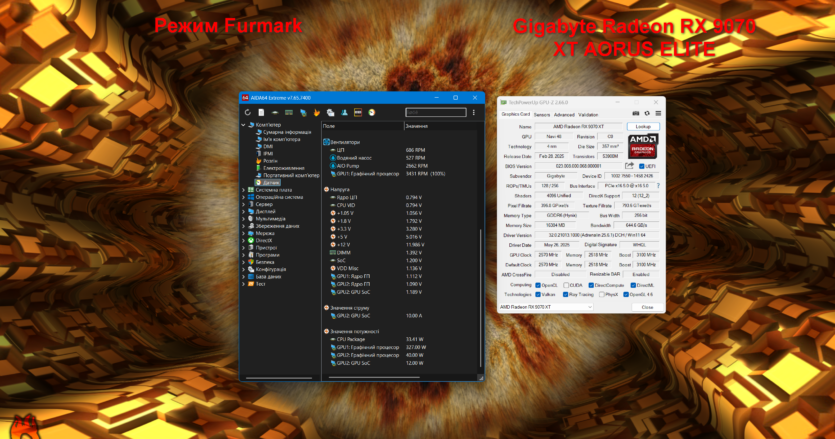Open the GPU-Z hamburger menu icon
Screen dimensions: 835x439
(658, 113)
